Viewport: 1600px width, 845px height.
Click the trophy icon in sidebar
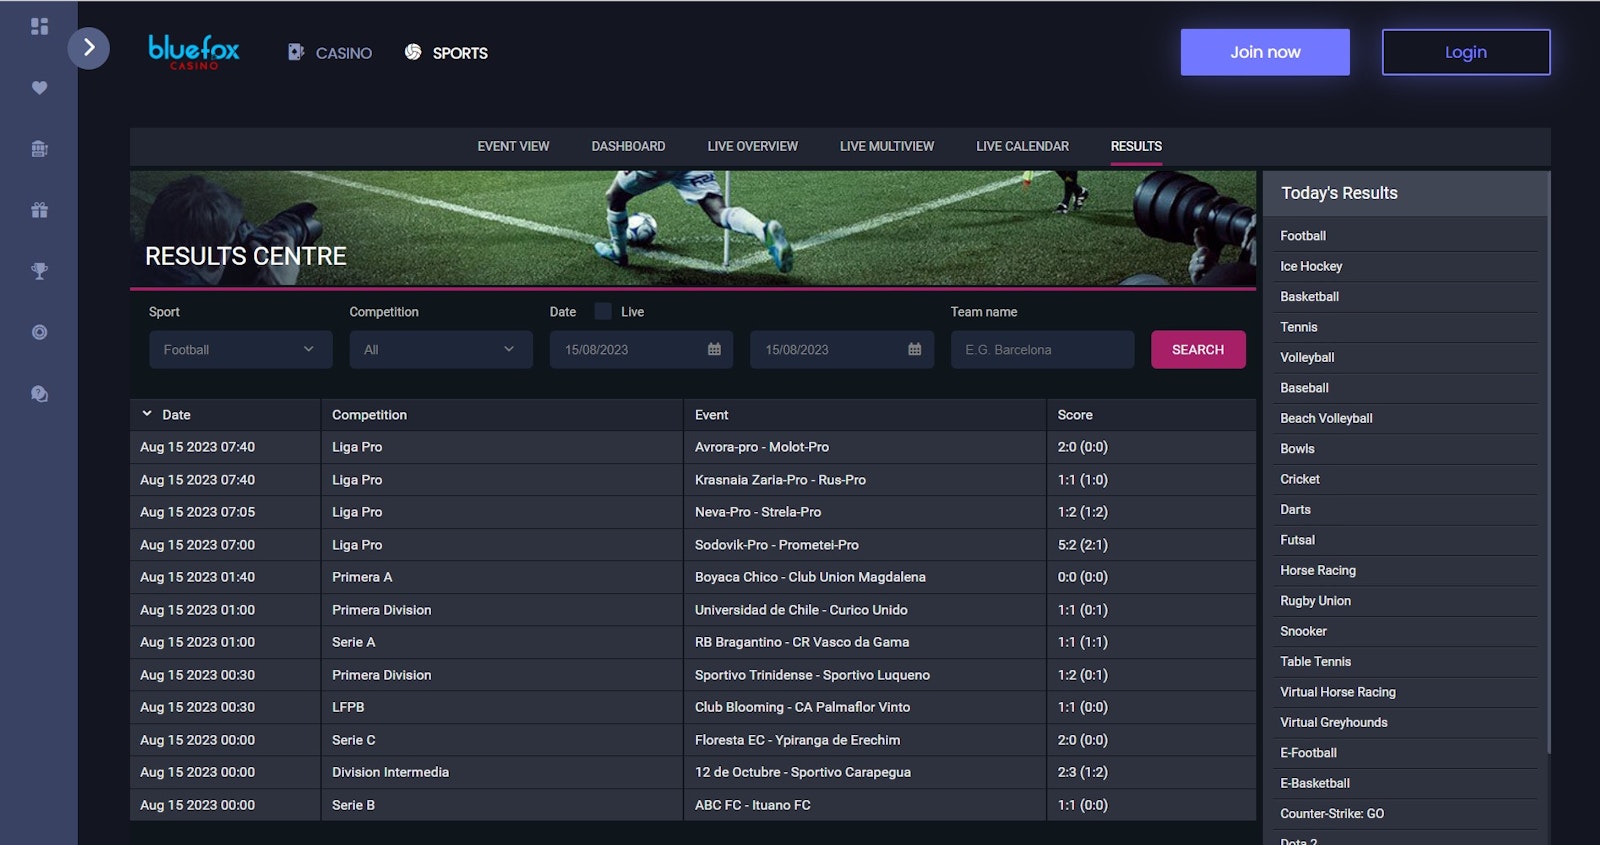pyautogui.click(x=39, y=271)
